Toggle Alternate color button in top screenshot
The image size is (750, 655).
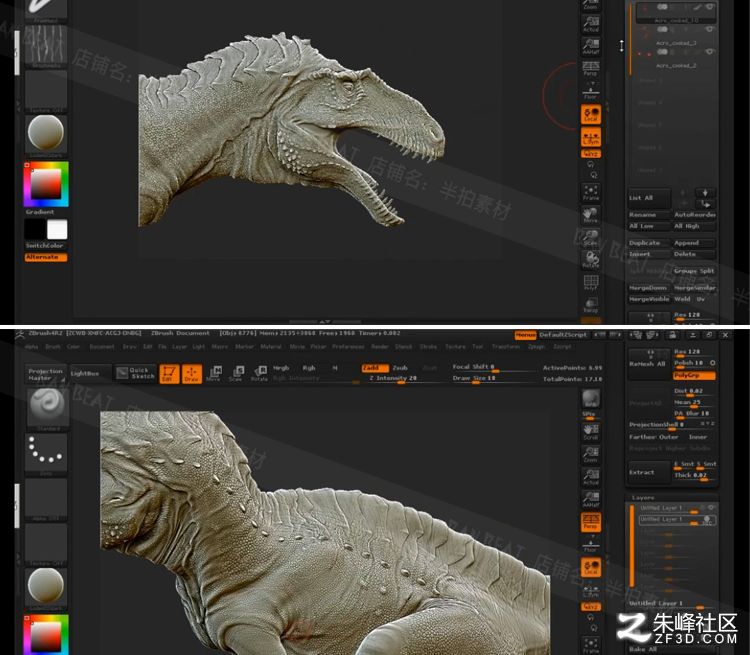tap(46, 257)
